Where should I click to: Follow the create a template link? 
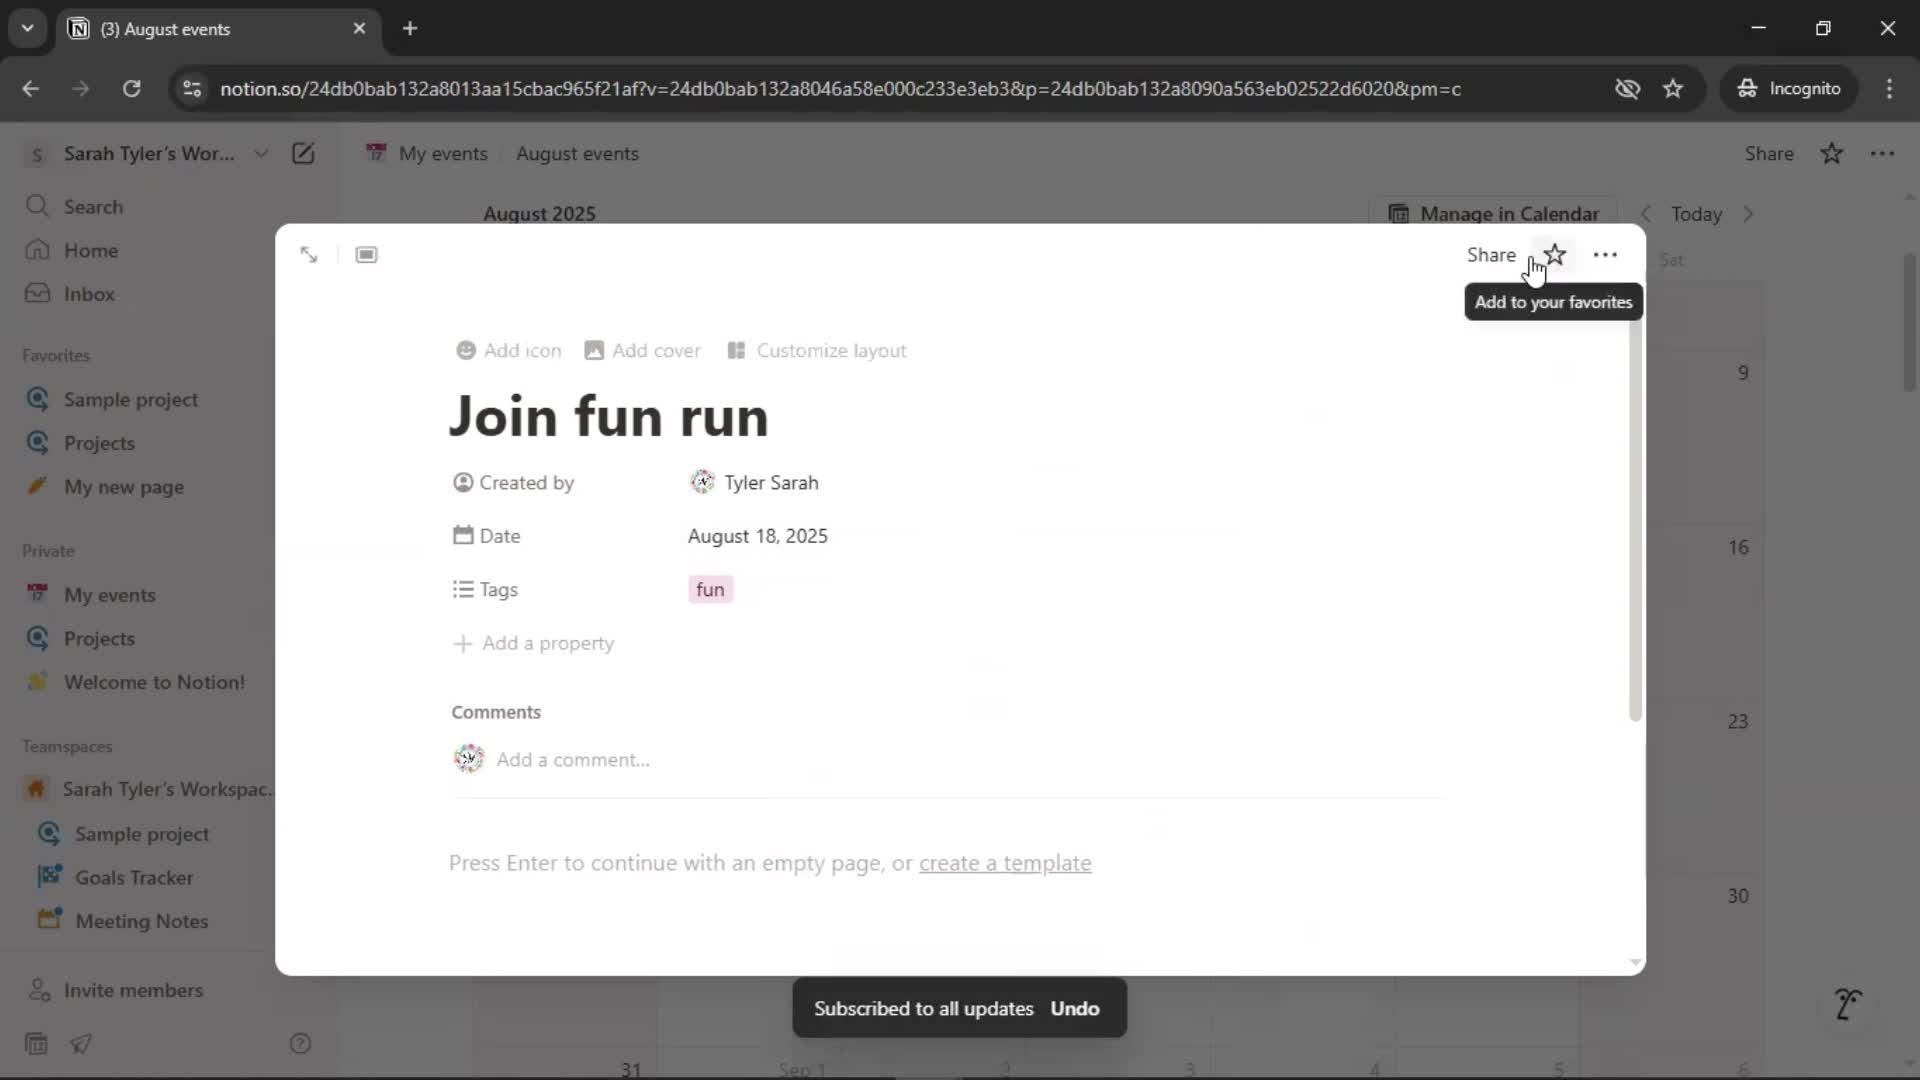point(1005,863)
